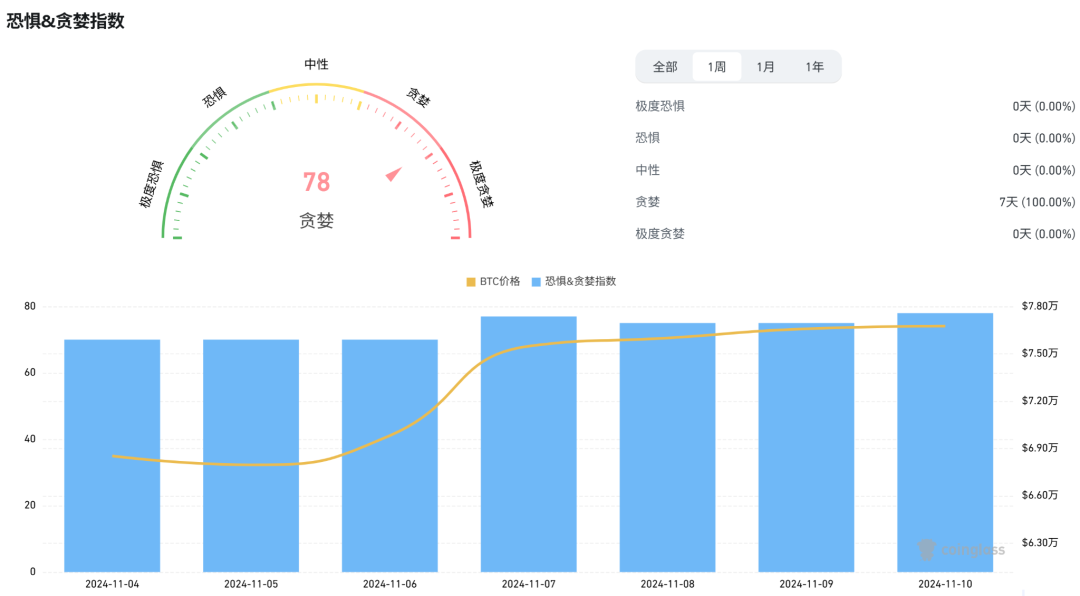Switch to the 全部 time range tab

pyautogui.click(x=665, y=67)
